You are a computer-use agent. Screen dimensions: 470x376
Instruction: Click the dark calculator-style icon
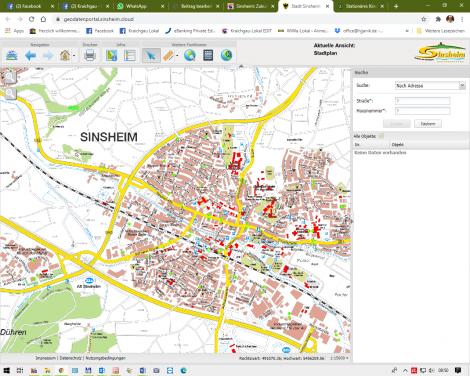point(208,55)
